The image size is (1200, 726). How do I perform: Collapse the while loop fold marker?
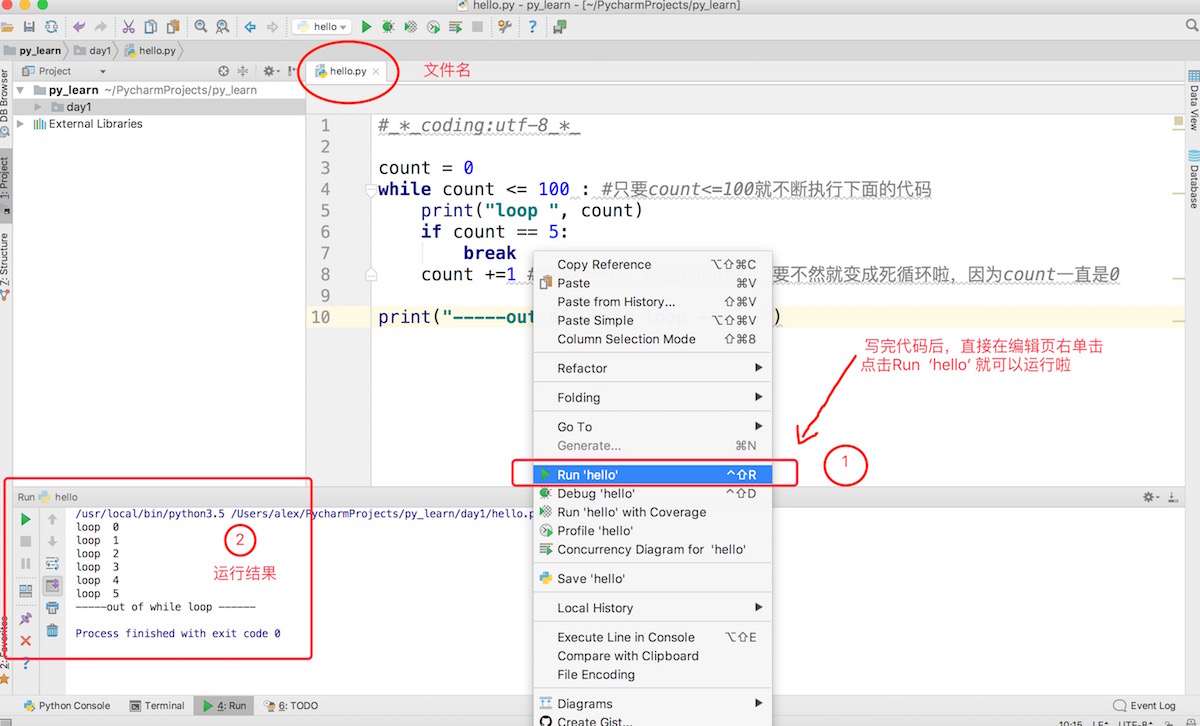tap(371, 189)
